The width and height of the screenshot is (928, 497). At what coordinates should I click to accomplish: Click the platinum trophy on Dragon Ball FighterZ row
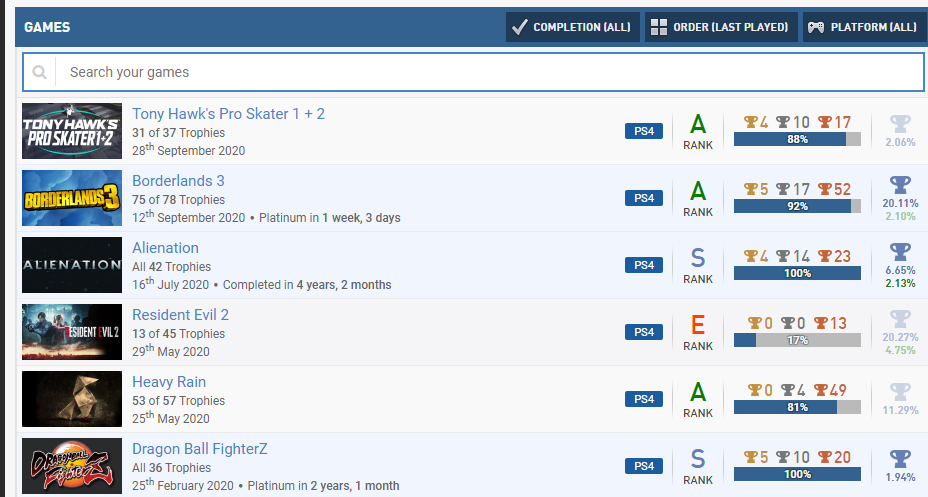(x=900, y=458)
